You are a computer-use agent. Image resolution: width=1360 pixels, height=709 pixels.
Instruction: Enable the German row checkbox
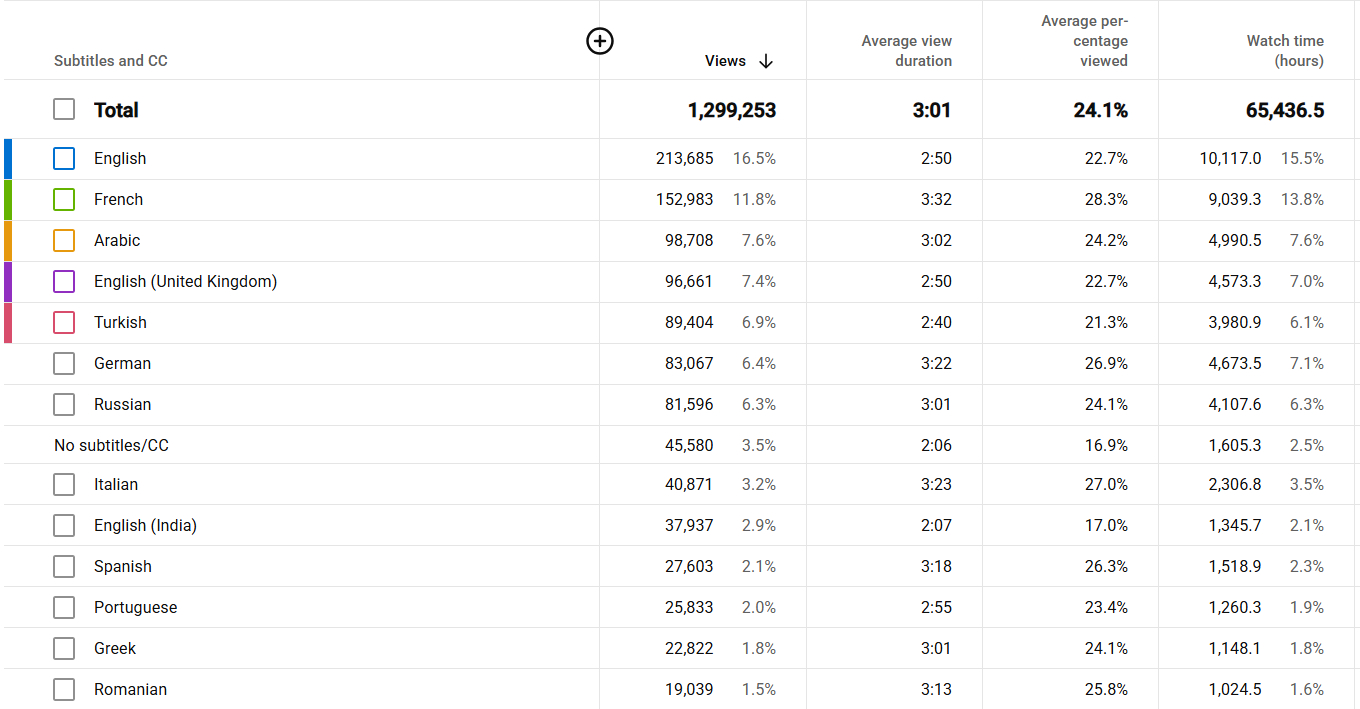[x=64, y=363]
